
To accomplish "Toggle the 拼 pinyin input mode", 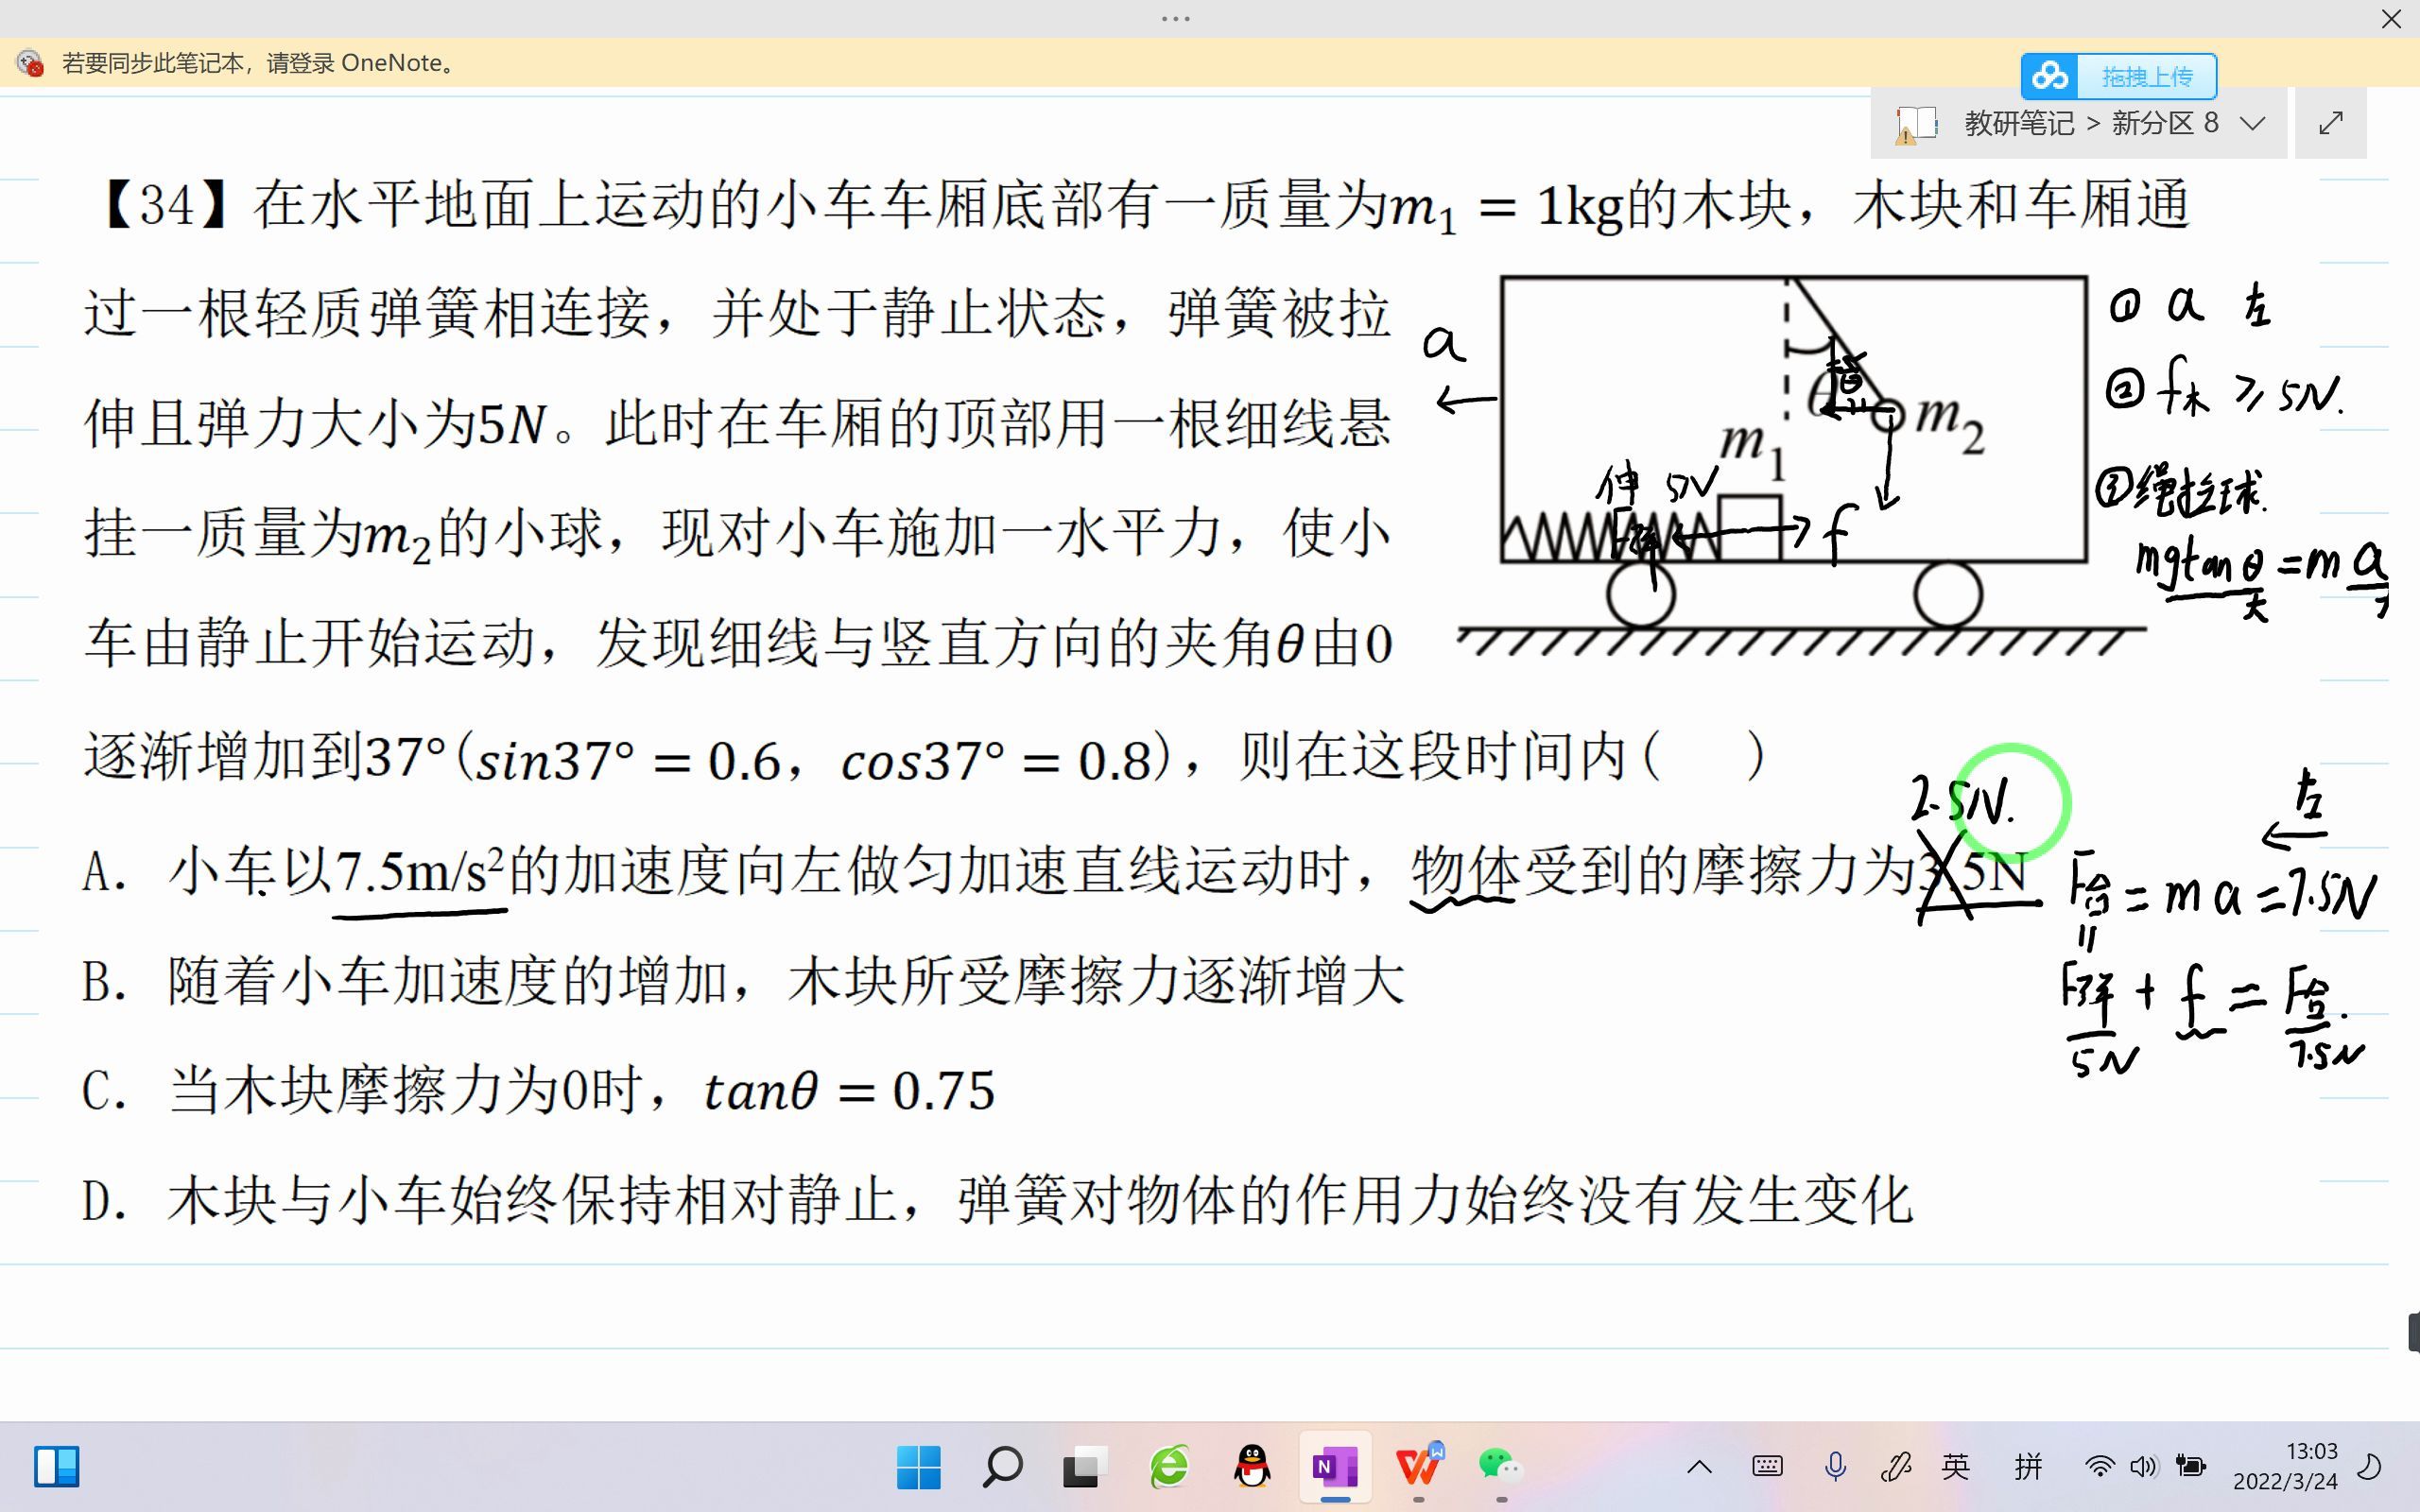I will click(x=2028, y=1467).
